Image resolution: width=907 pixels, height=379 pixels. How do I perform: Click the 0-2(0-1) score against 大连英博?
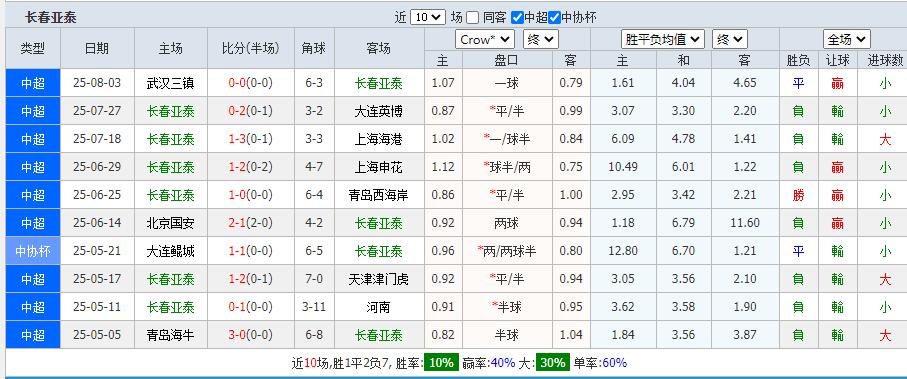coord(250,111)
